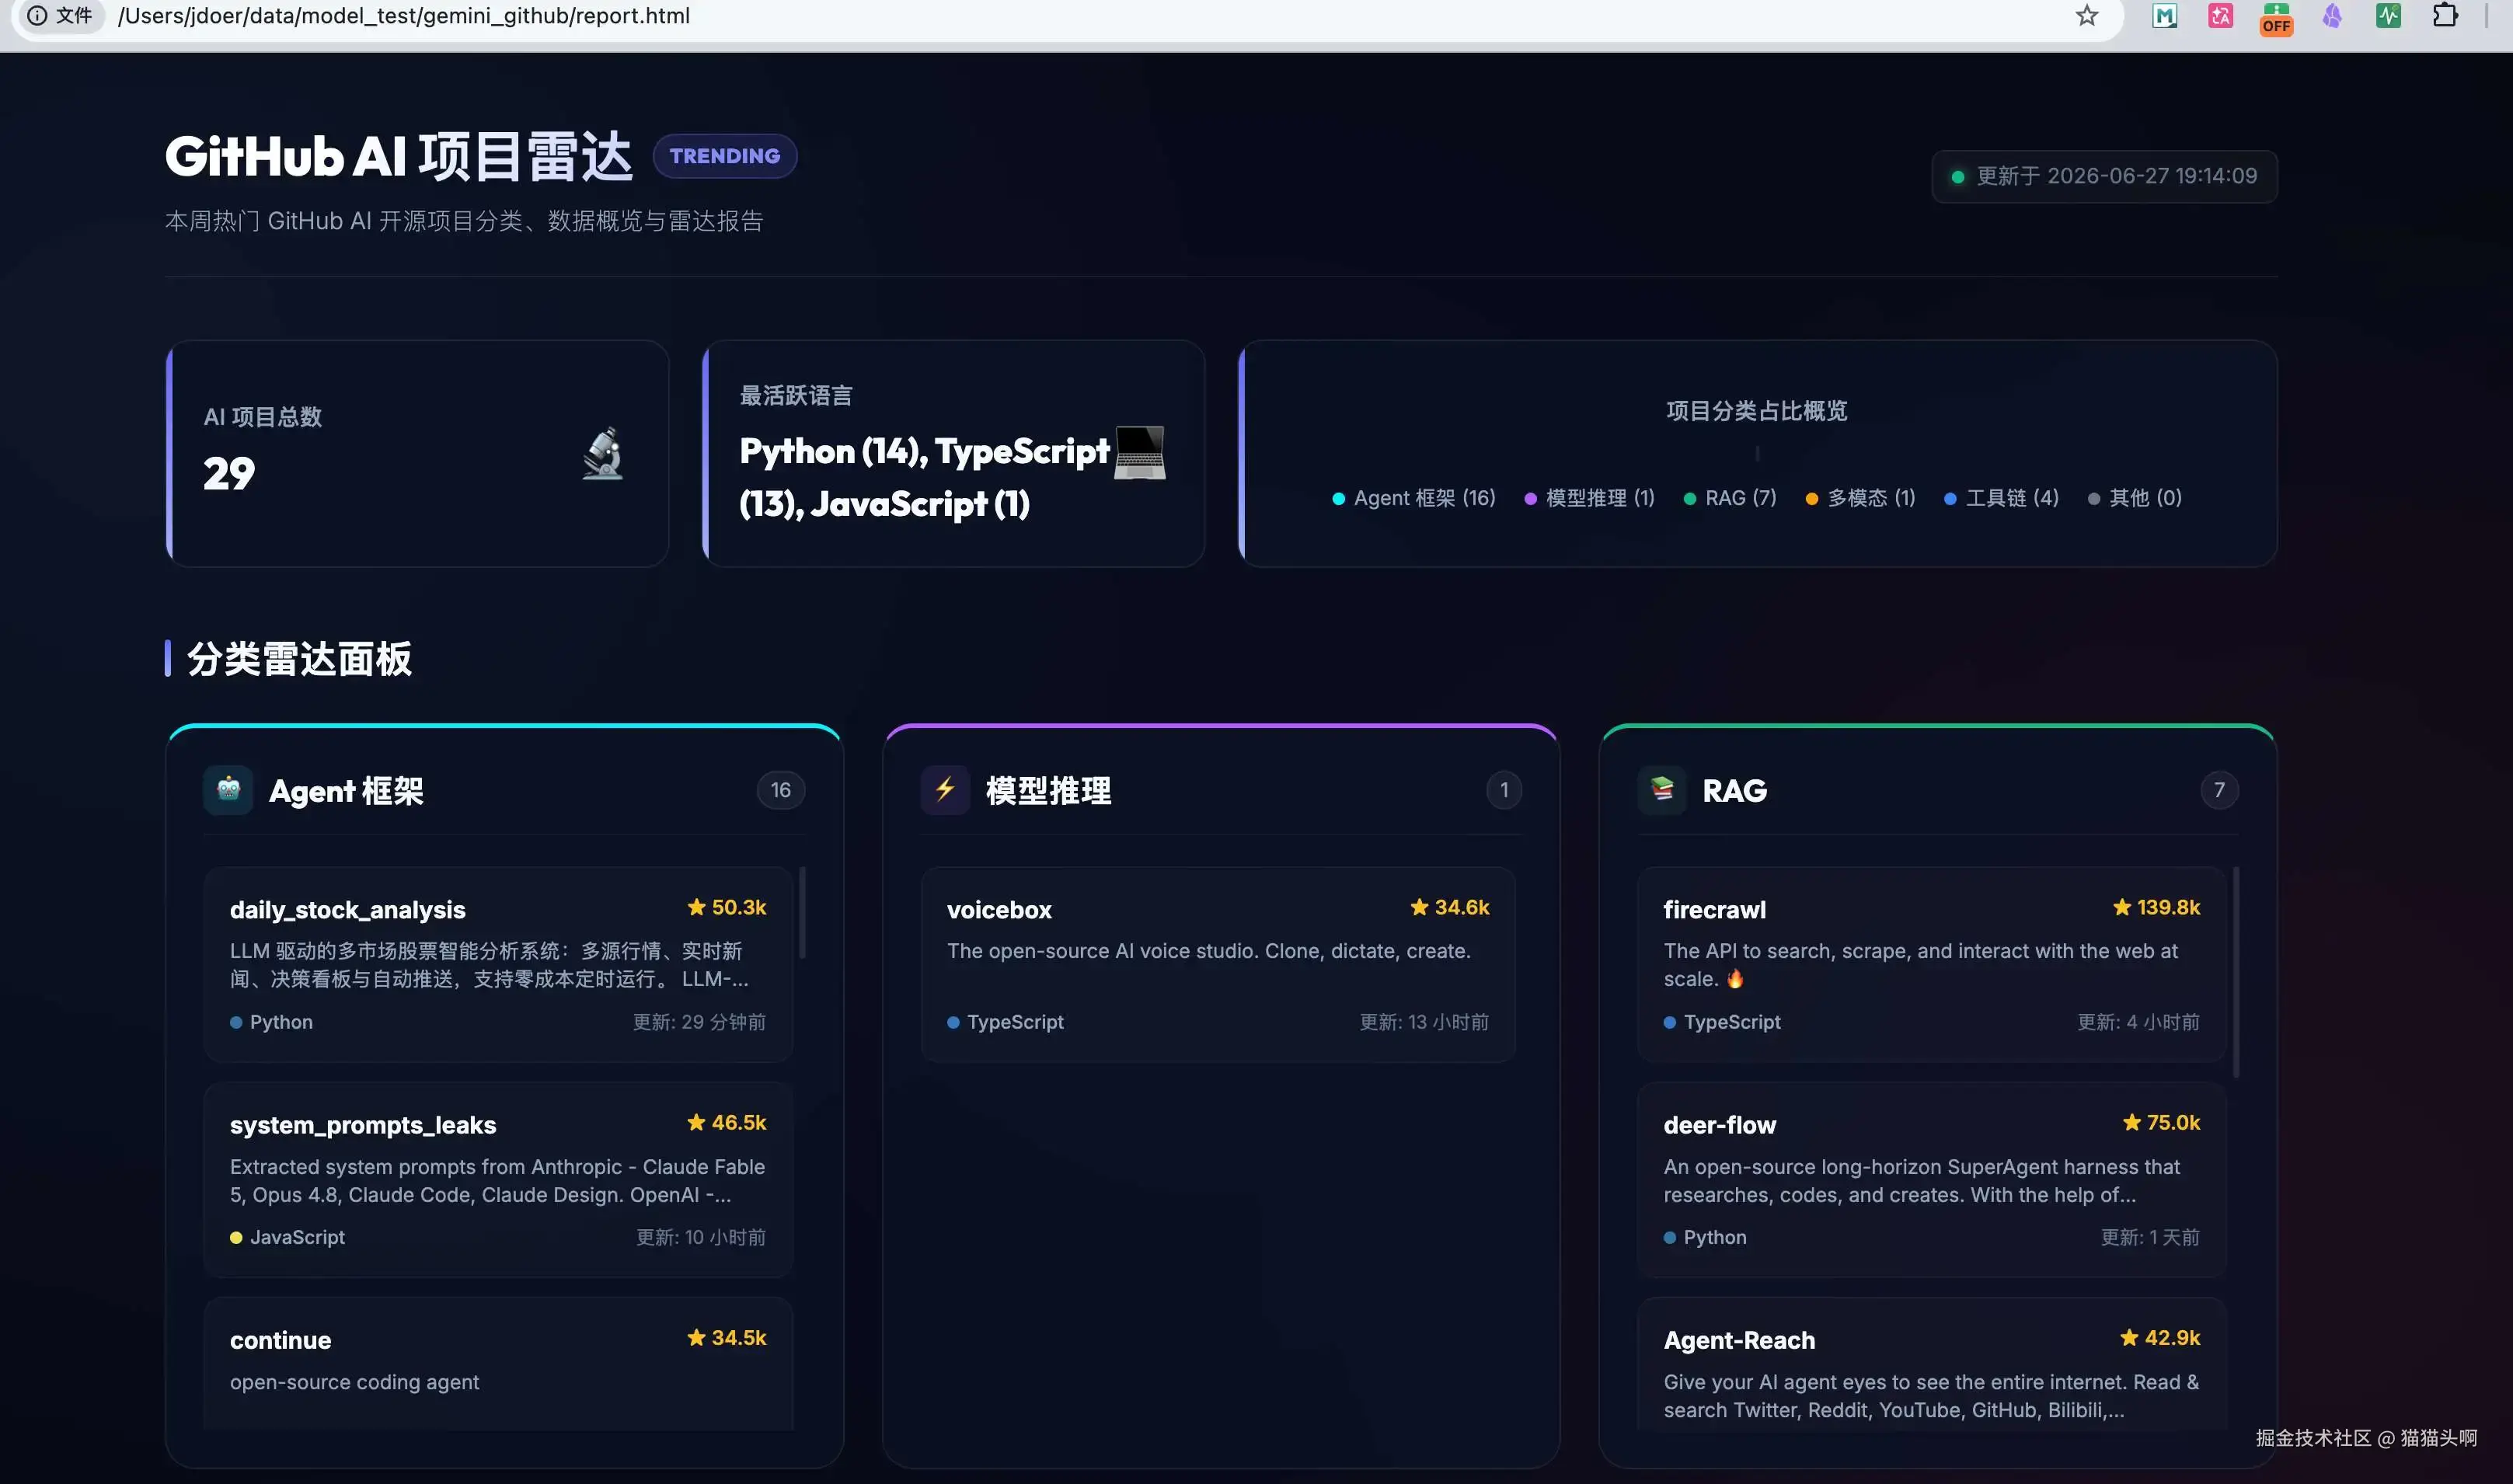This screenshot has width=2513, height=1484.
Task: Click '更新: 29 分钟前' on daily_stock_analysis
Action: point(699,1022)
